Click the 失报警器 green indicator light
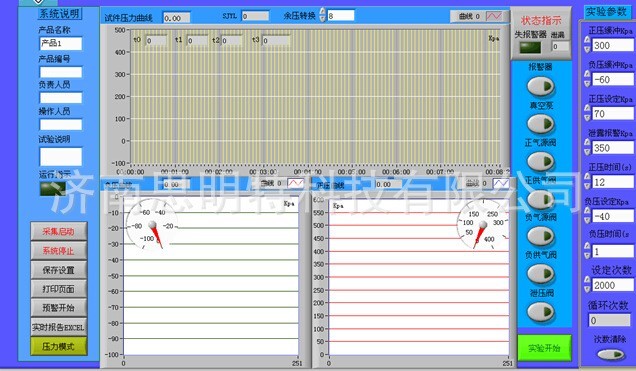636x371 pixels. [x=531, y=47]
